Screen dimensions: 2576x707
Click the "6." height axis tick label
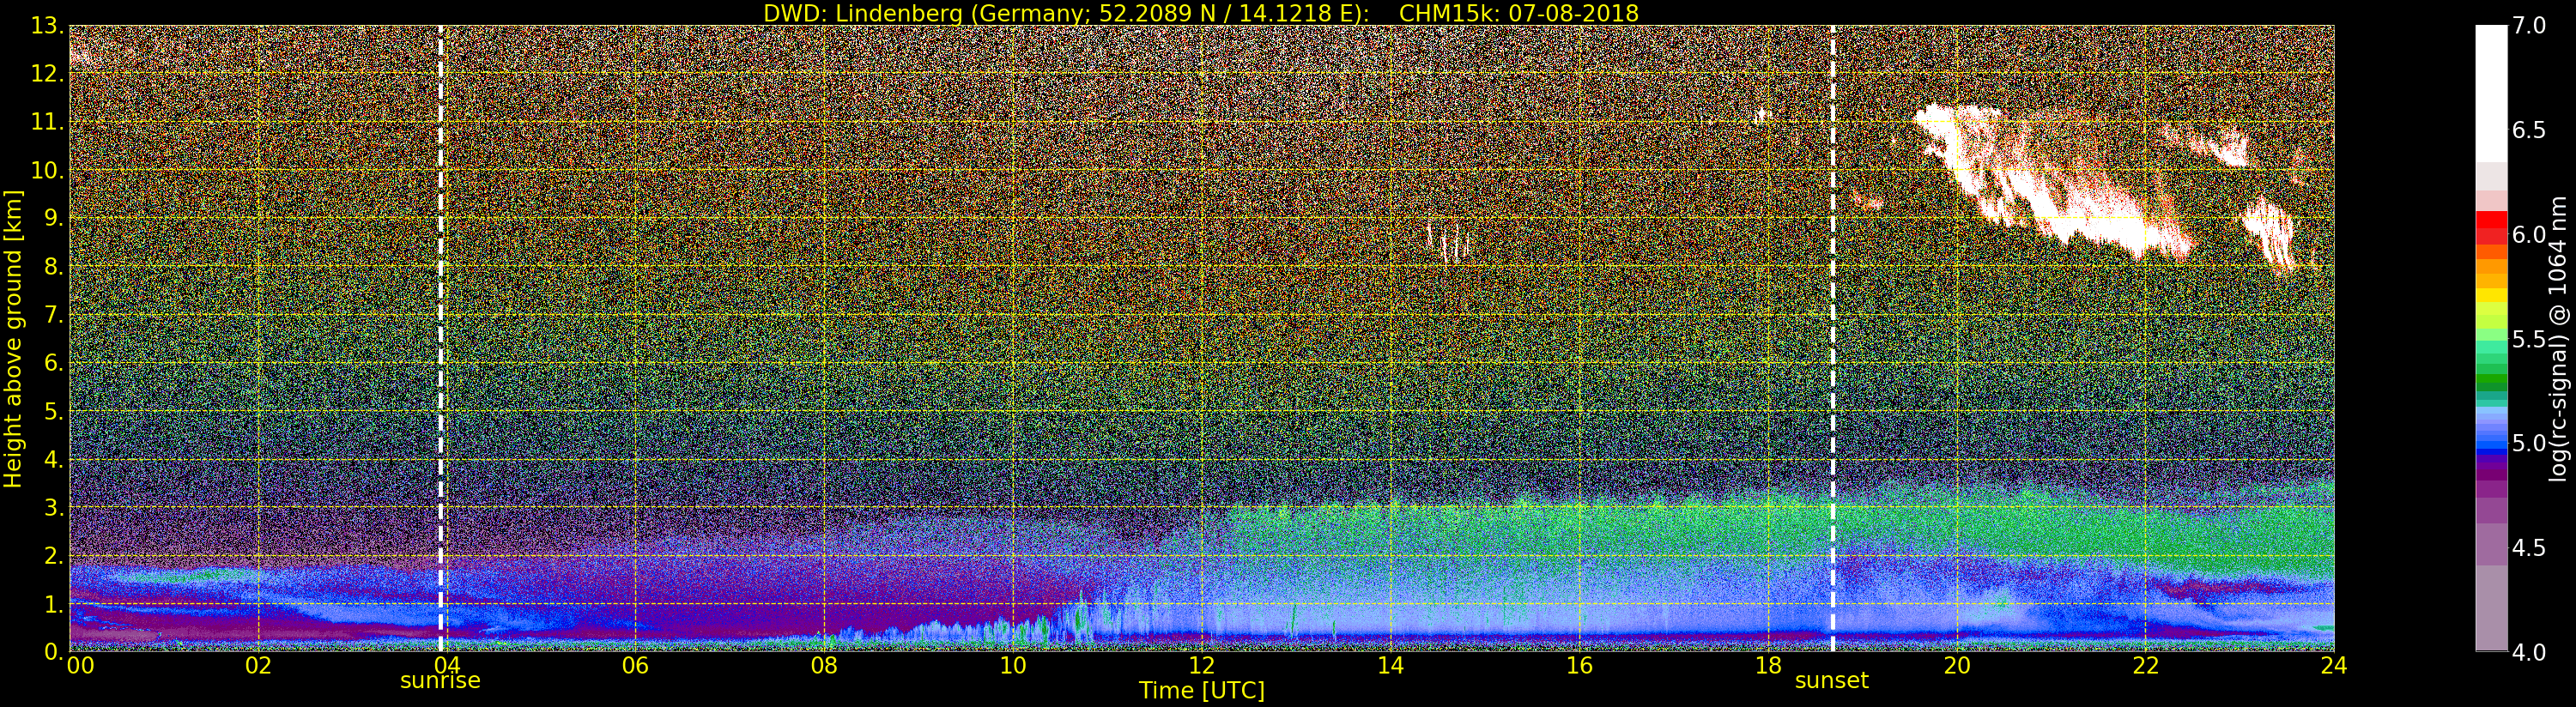[x=53, y=363]
